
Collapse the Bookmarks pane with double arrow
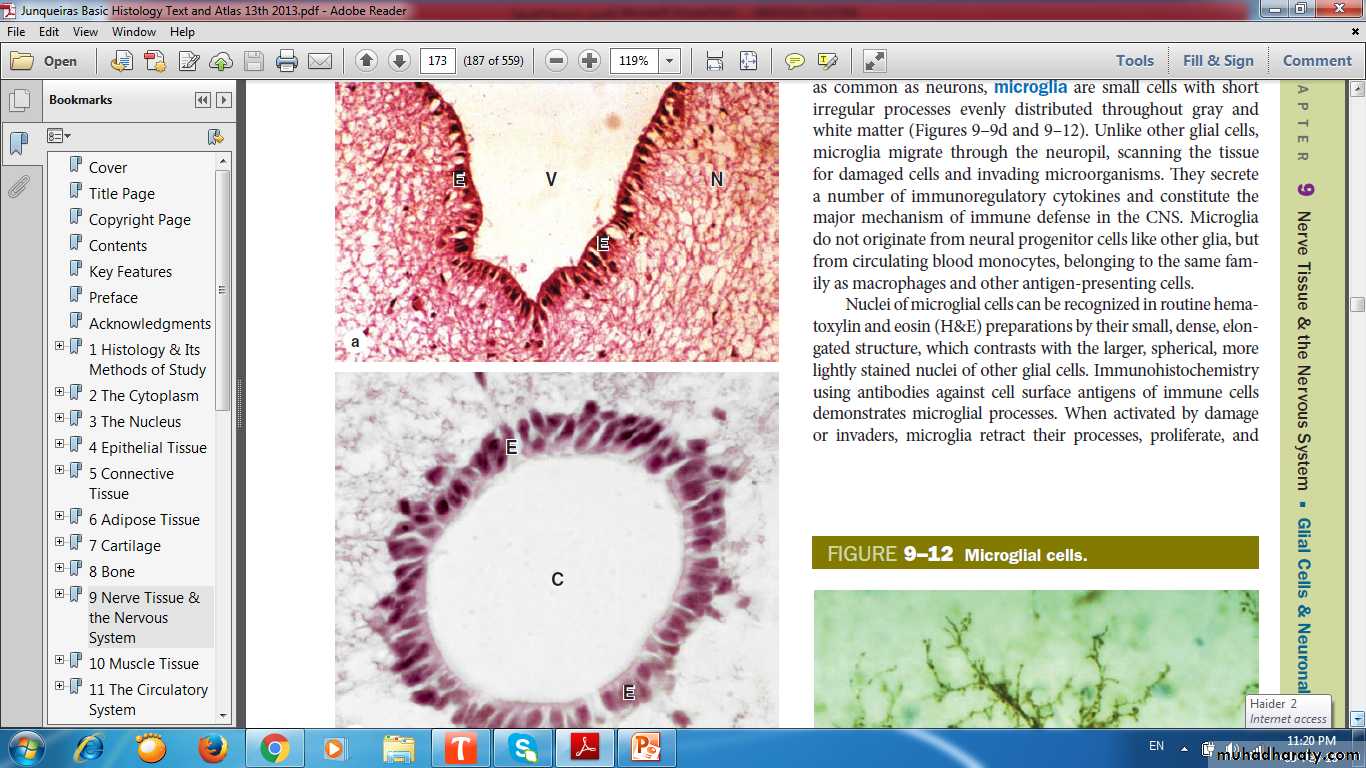(x=203, y=100)
